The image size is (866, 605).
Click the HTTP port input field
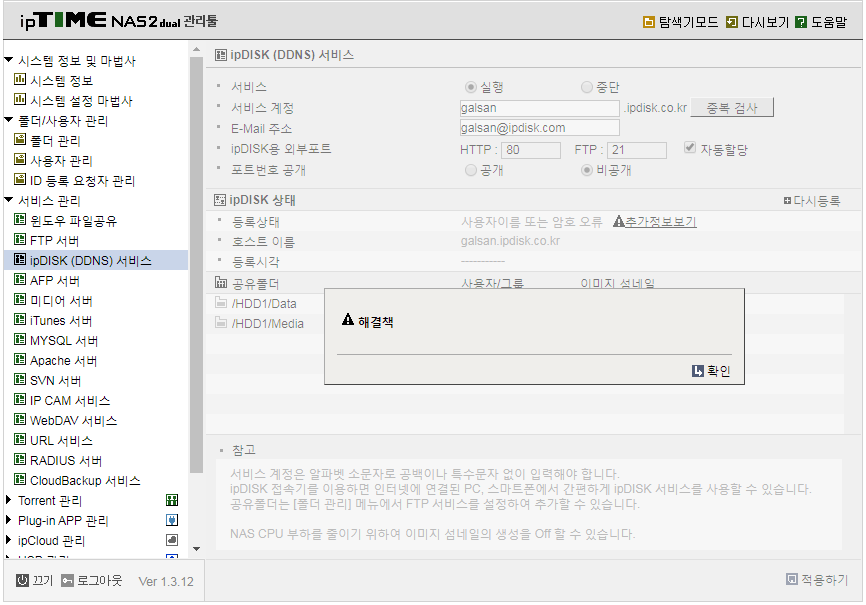[x=531, y=150]
